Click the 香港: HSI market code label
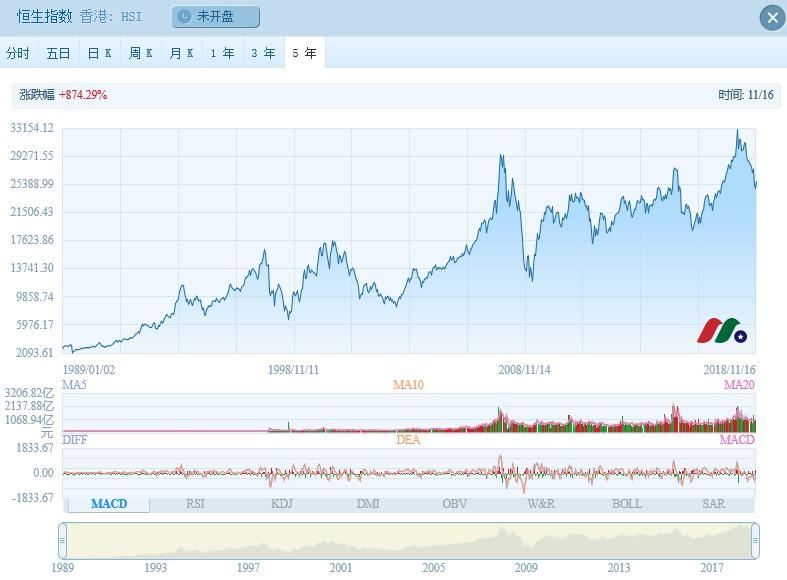Viewport: 787px width, 580px height. pyautogui.click(x=111, y=17)
